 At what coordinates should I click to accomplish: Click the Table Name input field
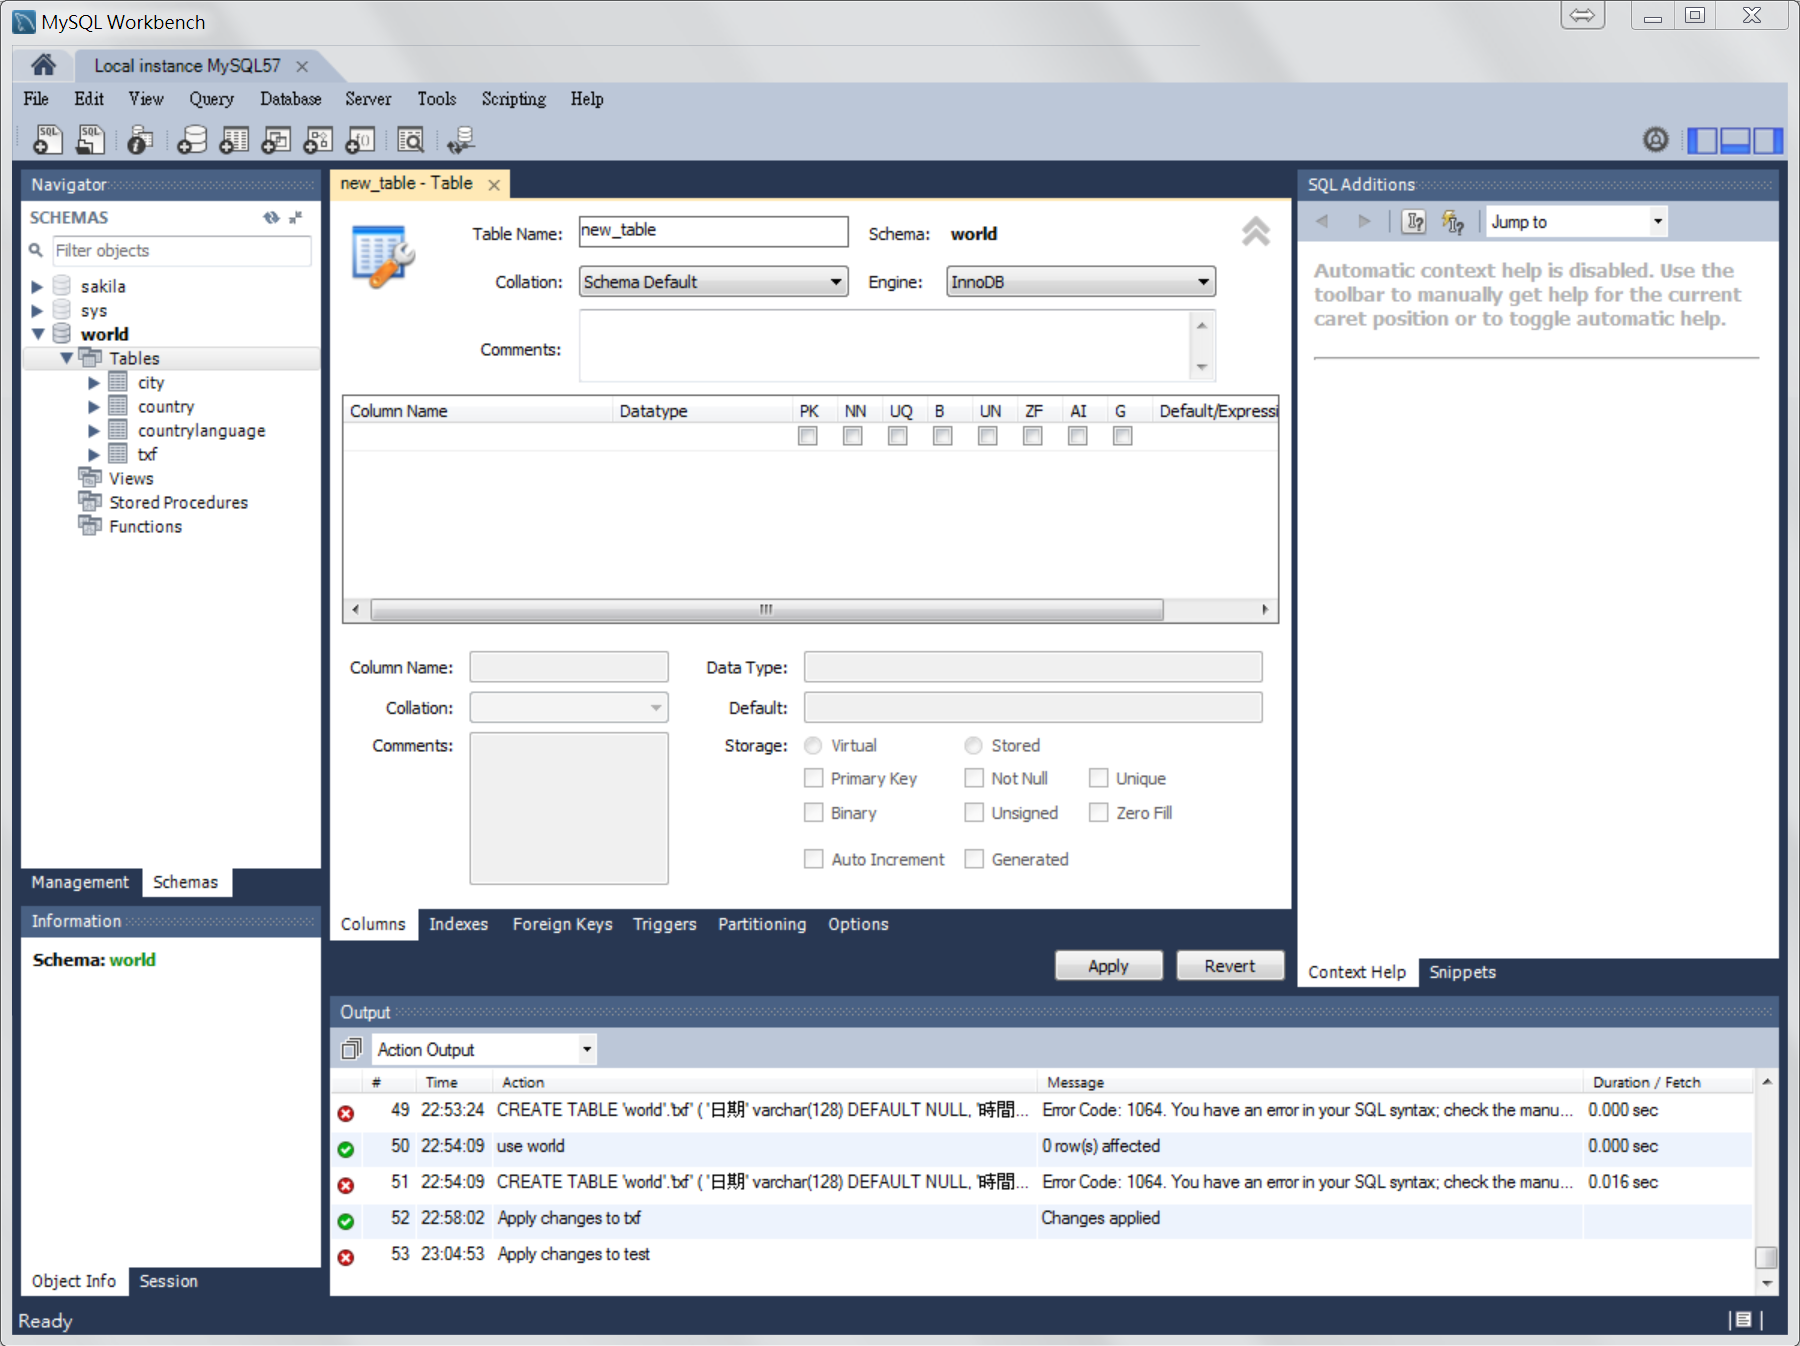(x=714, y=231)
